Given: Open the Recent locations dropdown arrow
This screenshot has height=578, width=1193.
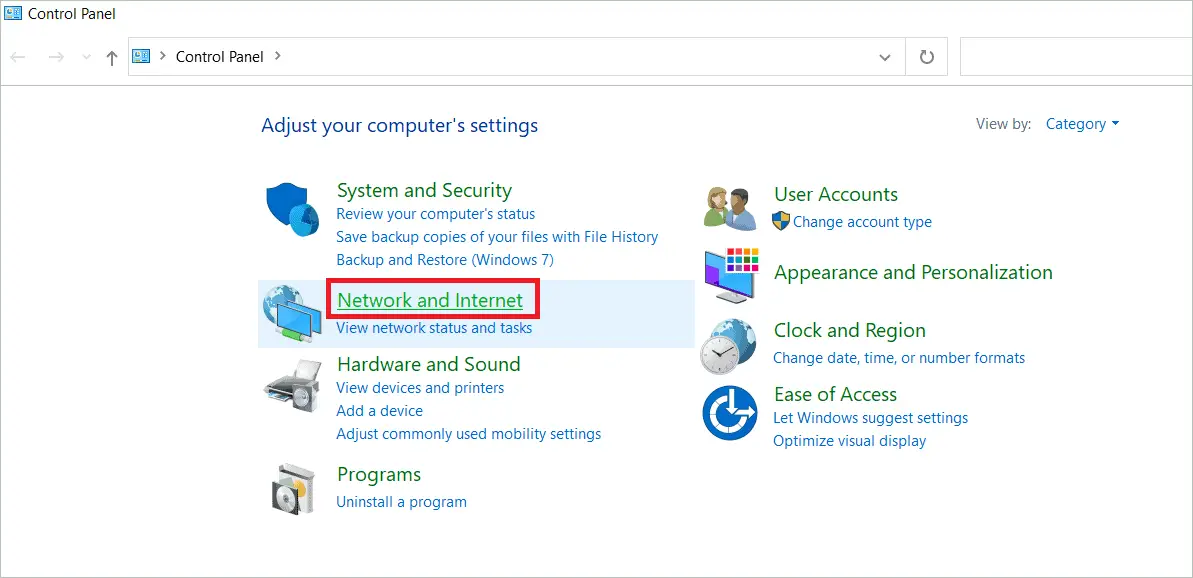Looking at the screenshot, I should (x=86, y=58).
